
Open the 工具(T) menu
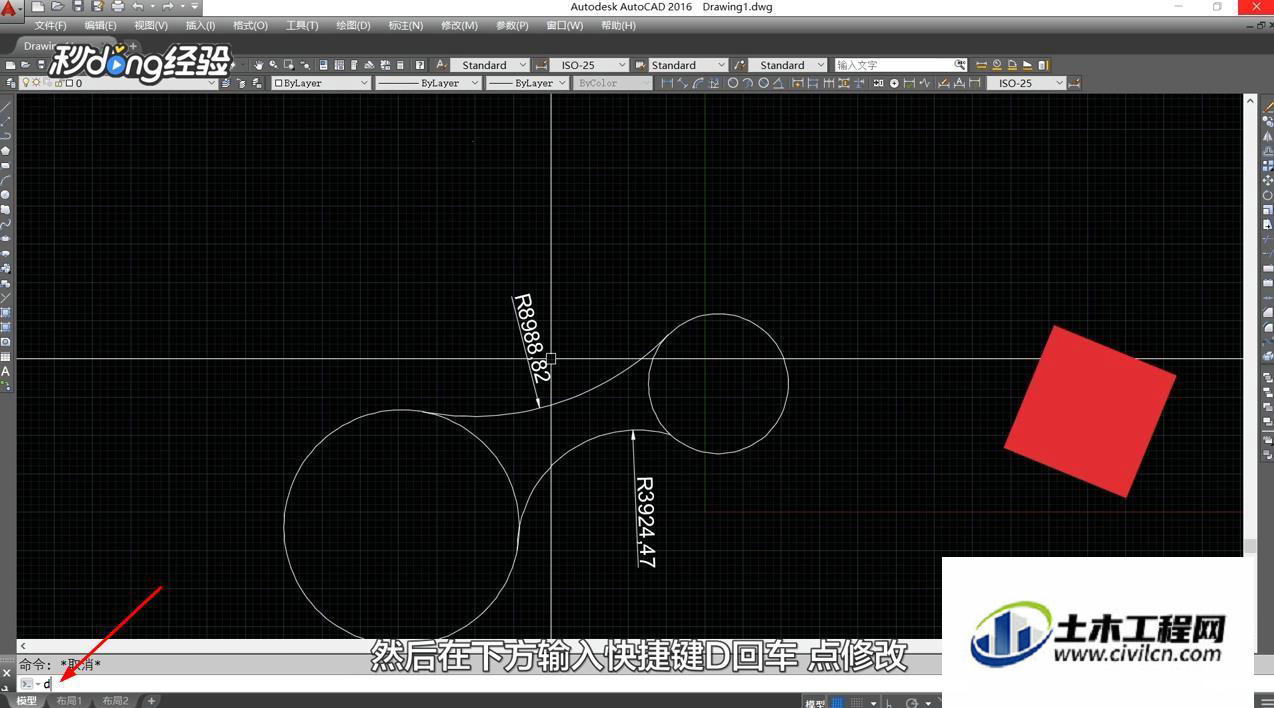click(x=302, y=25)
